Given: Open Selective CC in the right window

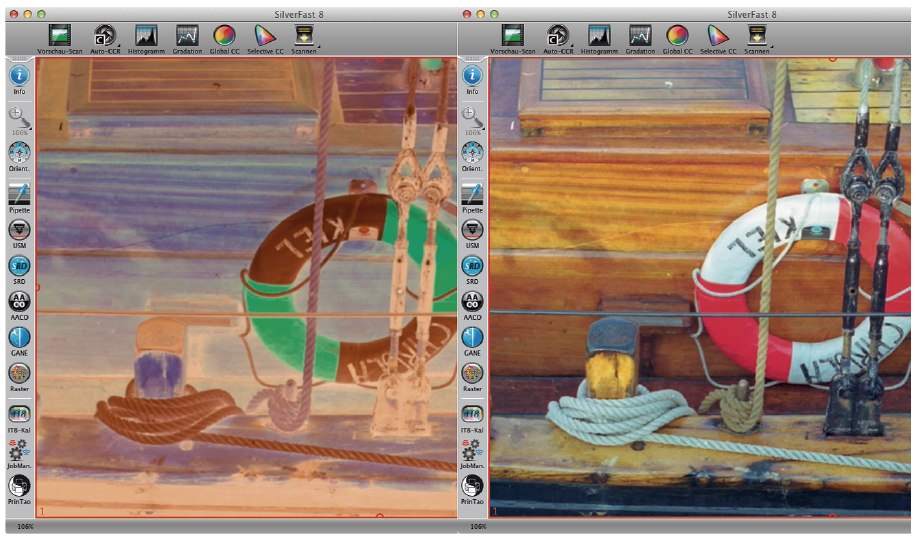Looking at the screenshot, I should coord(717,37).
